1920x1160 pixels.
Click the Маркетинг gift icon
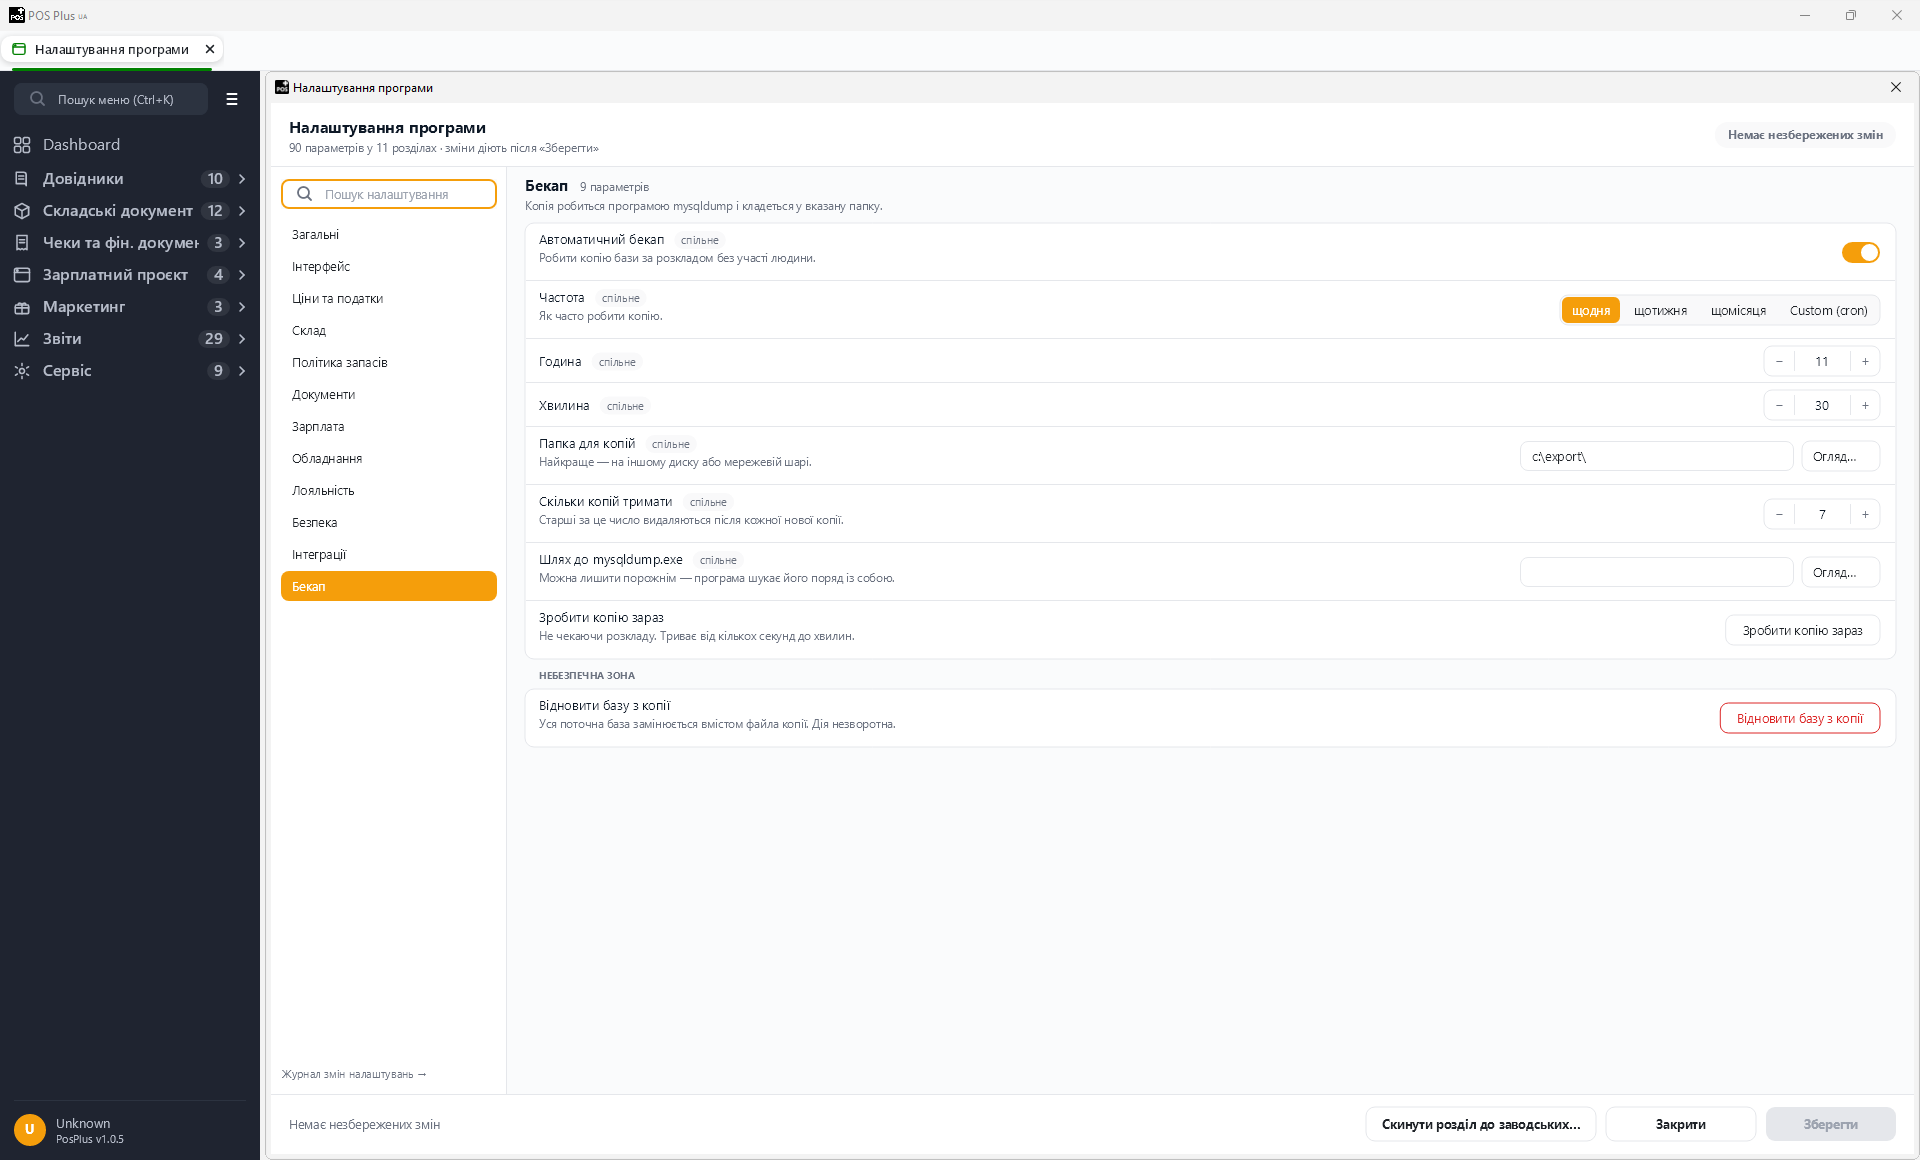click(x=22, y=307)
